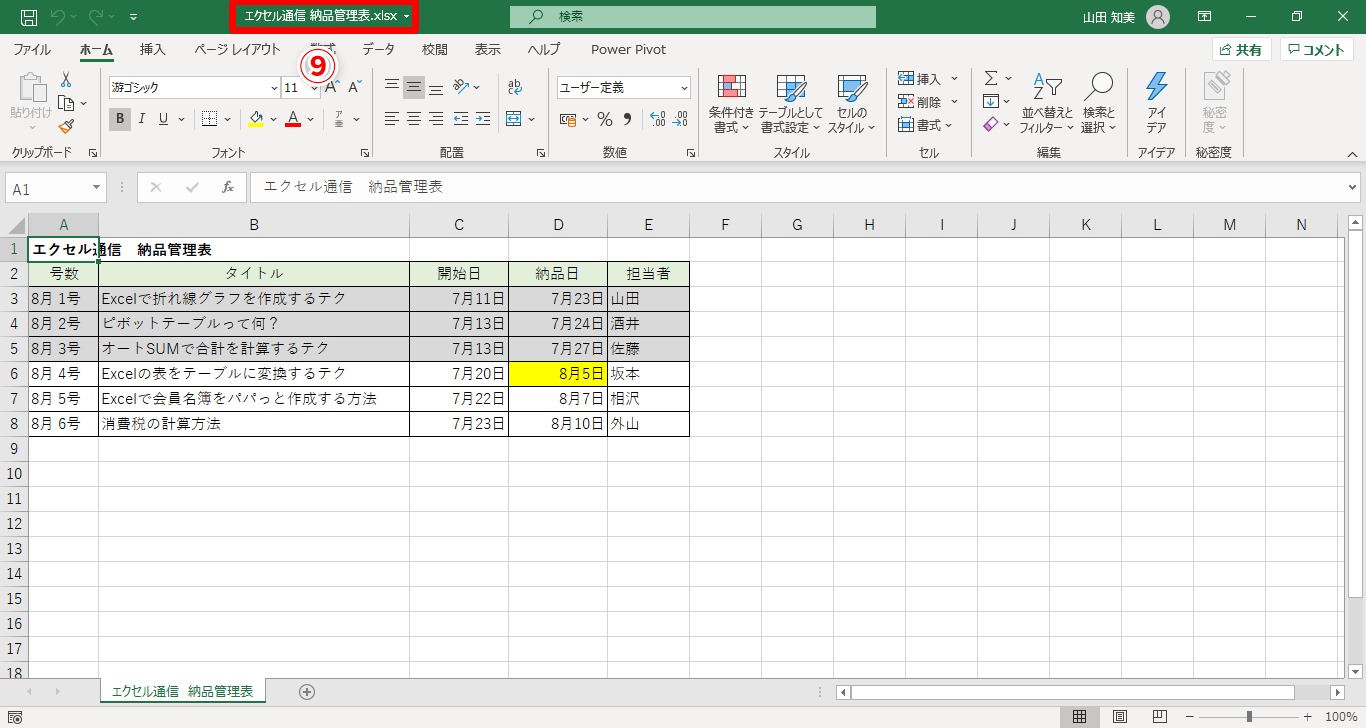Click 書式 button in セル group

[x=925, y=125]
